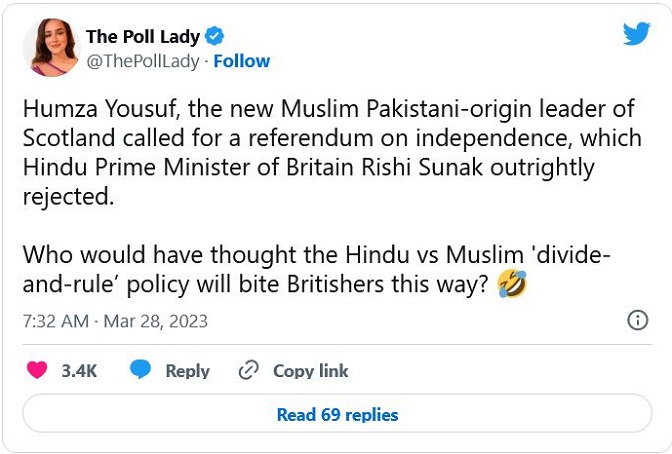Image resolution: width=672 pixels, height=454 pixels.
Task: Click the chain link copy icon
Action: coord(249,370)
